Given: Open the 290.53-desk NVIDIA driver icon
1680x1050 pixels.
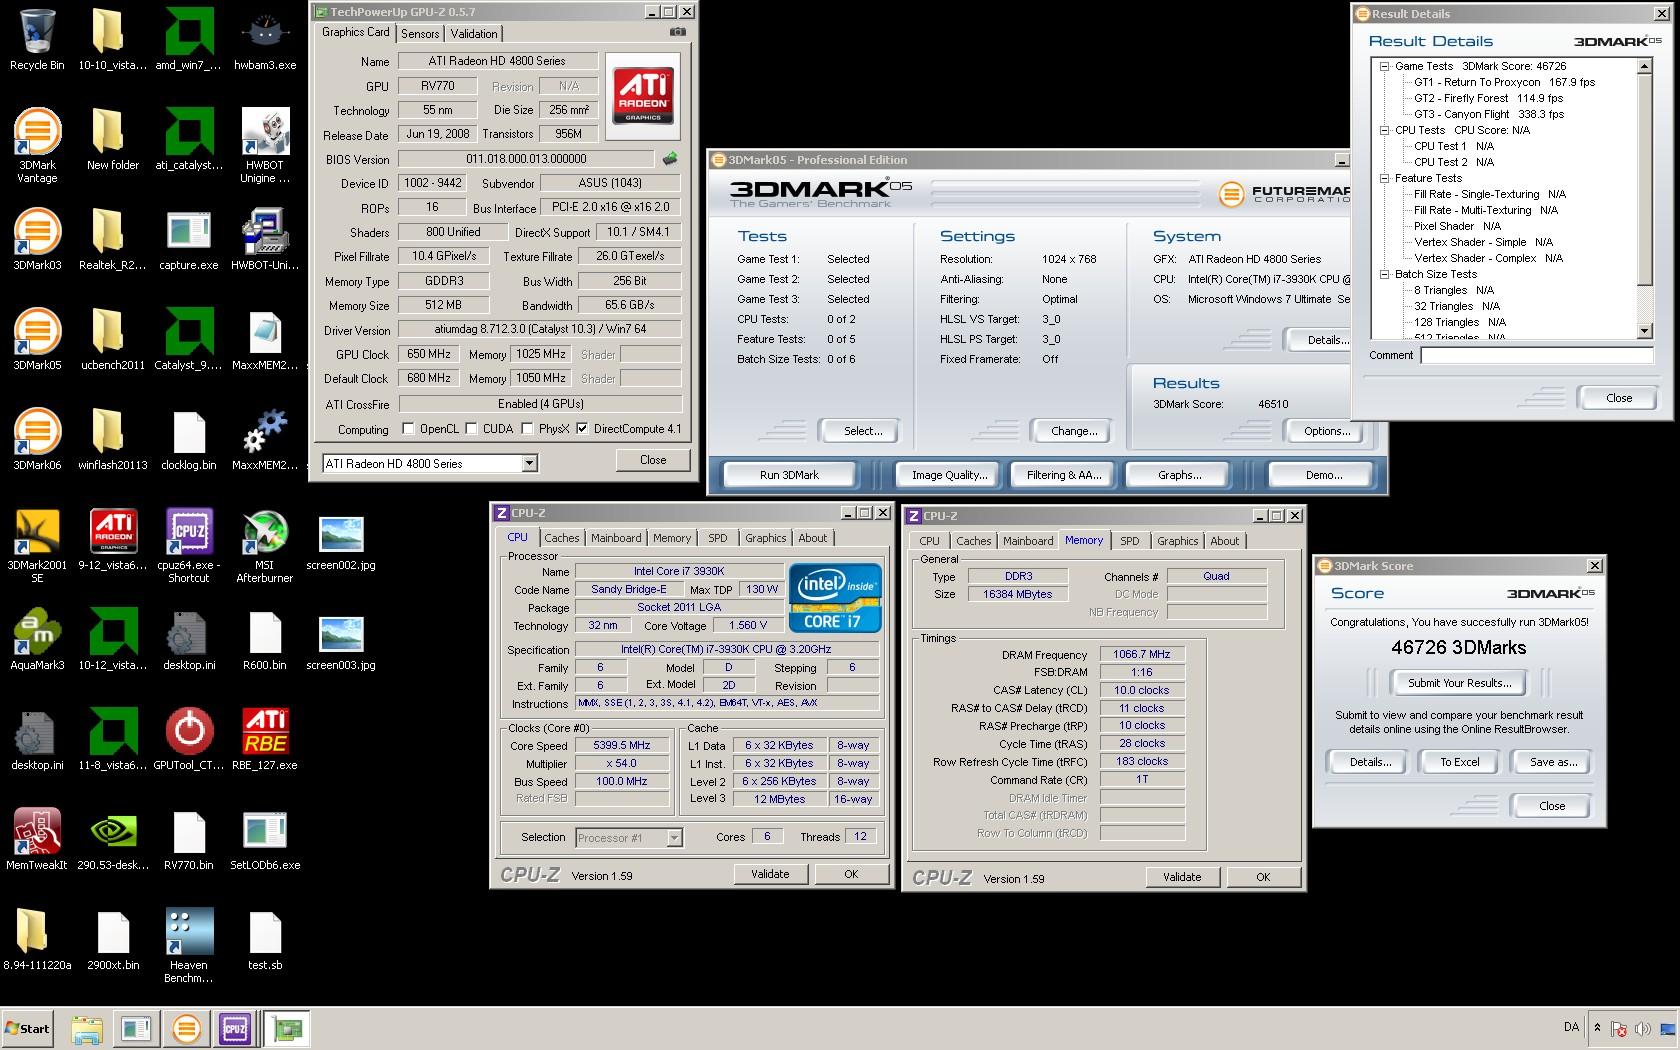Looking at the screenshot, I should coord(113,838).
